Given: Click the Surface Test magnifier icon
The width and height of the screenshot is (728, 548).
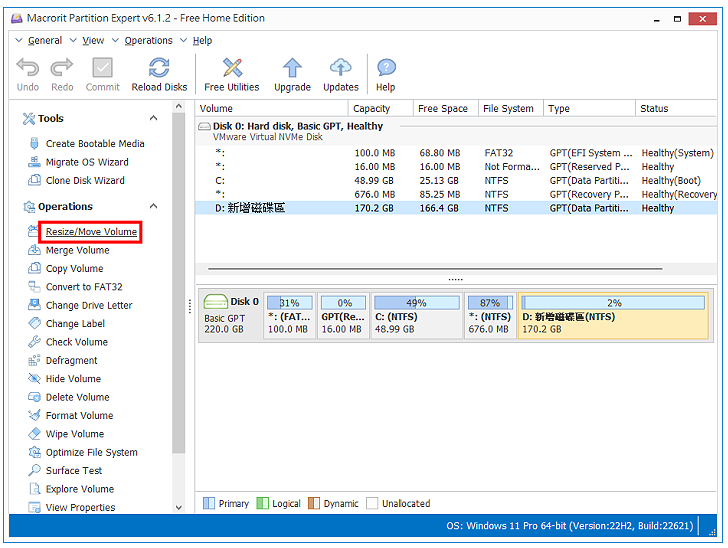Looking at the screenshot, I should (x=34, y=470).
